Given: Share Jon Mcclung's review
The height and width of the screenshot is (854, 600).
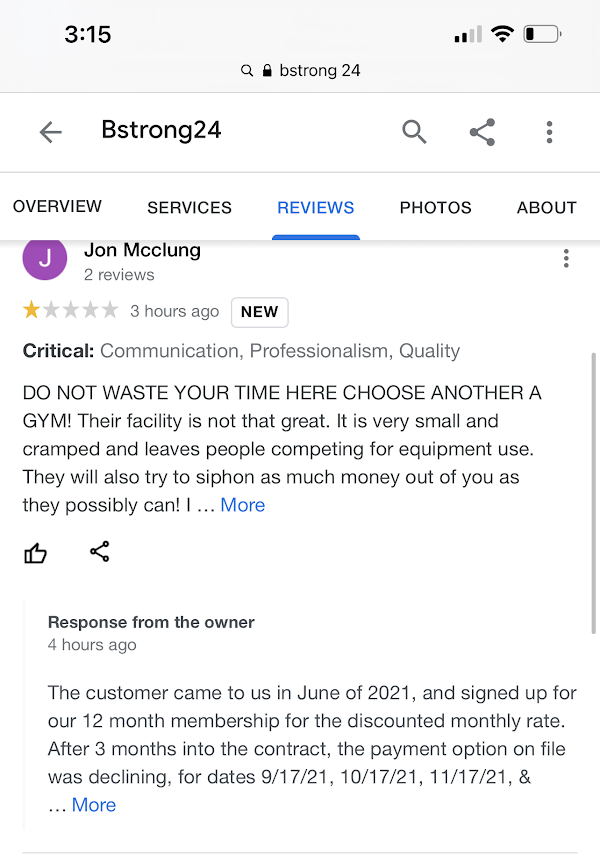Looking at the screenshot, I should tap(100, 552).
